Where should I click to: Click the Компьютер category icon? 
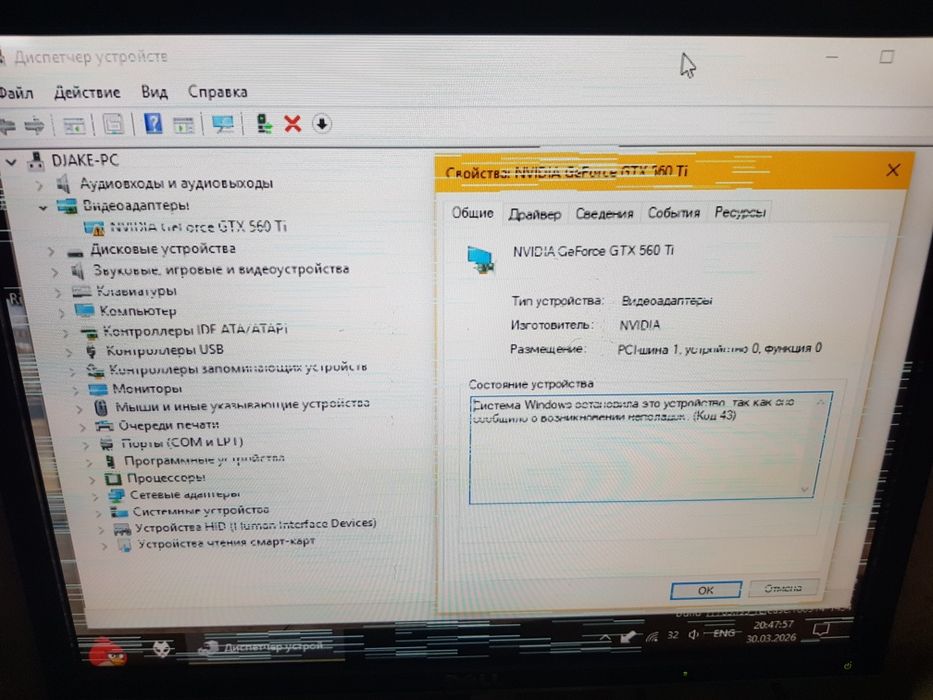(x=84, y=311)
